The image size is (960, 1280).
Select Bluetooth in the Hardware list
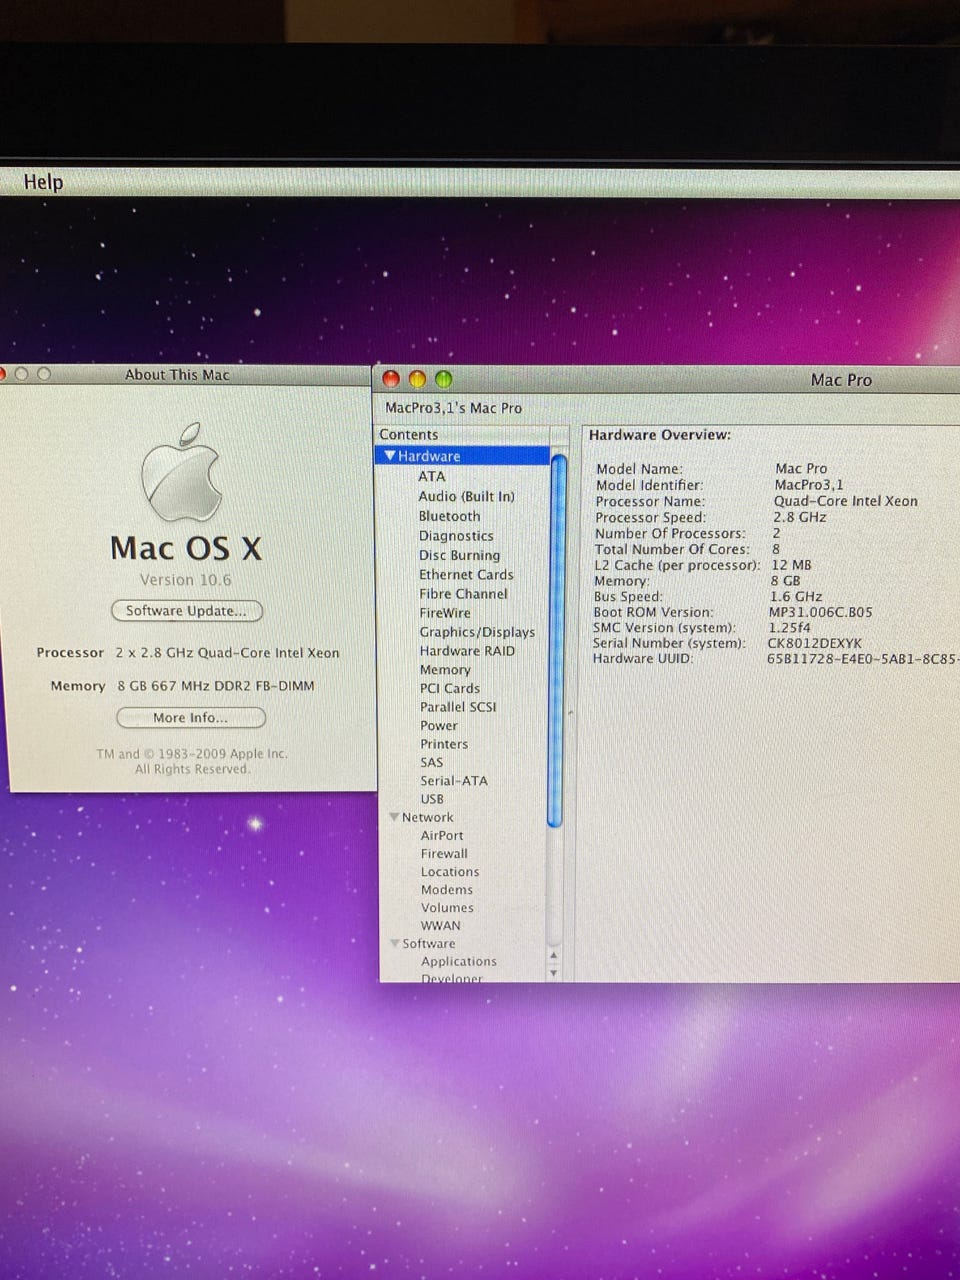[x=449, y=516]
